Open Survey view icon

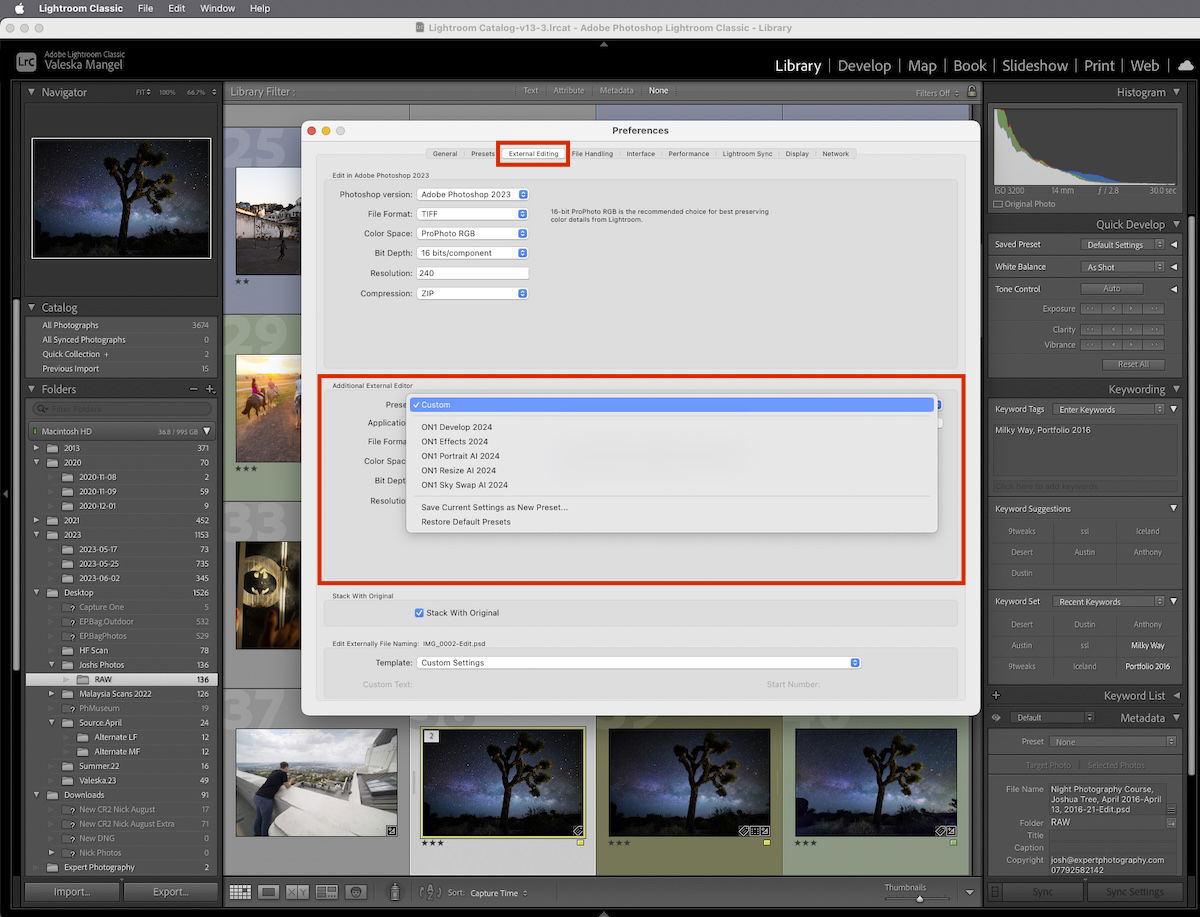tap(326, 891)
